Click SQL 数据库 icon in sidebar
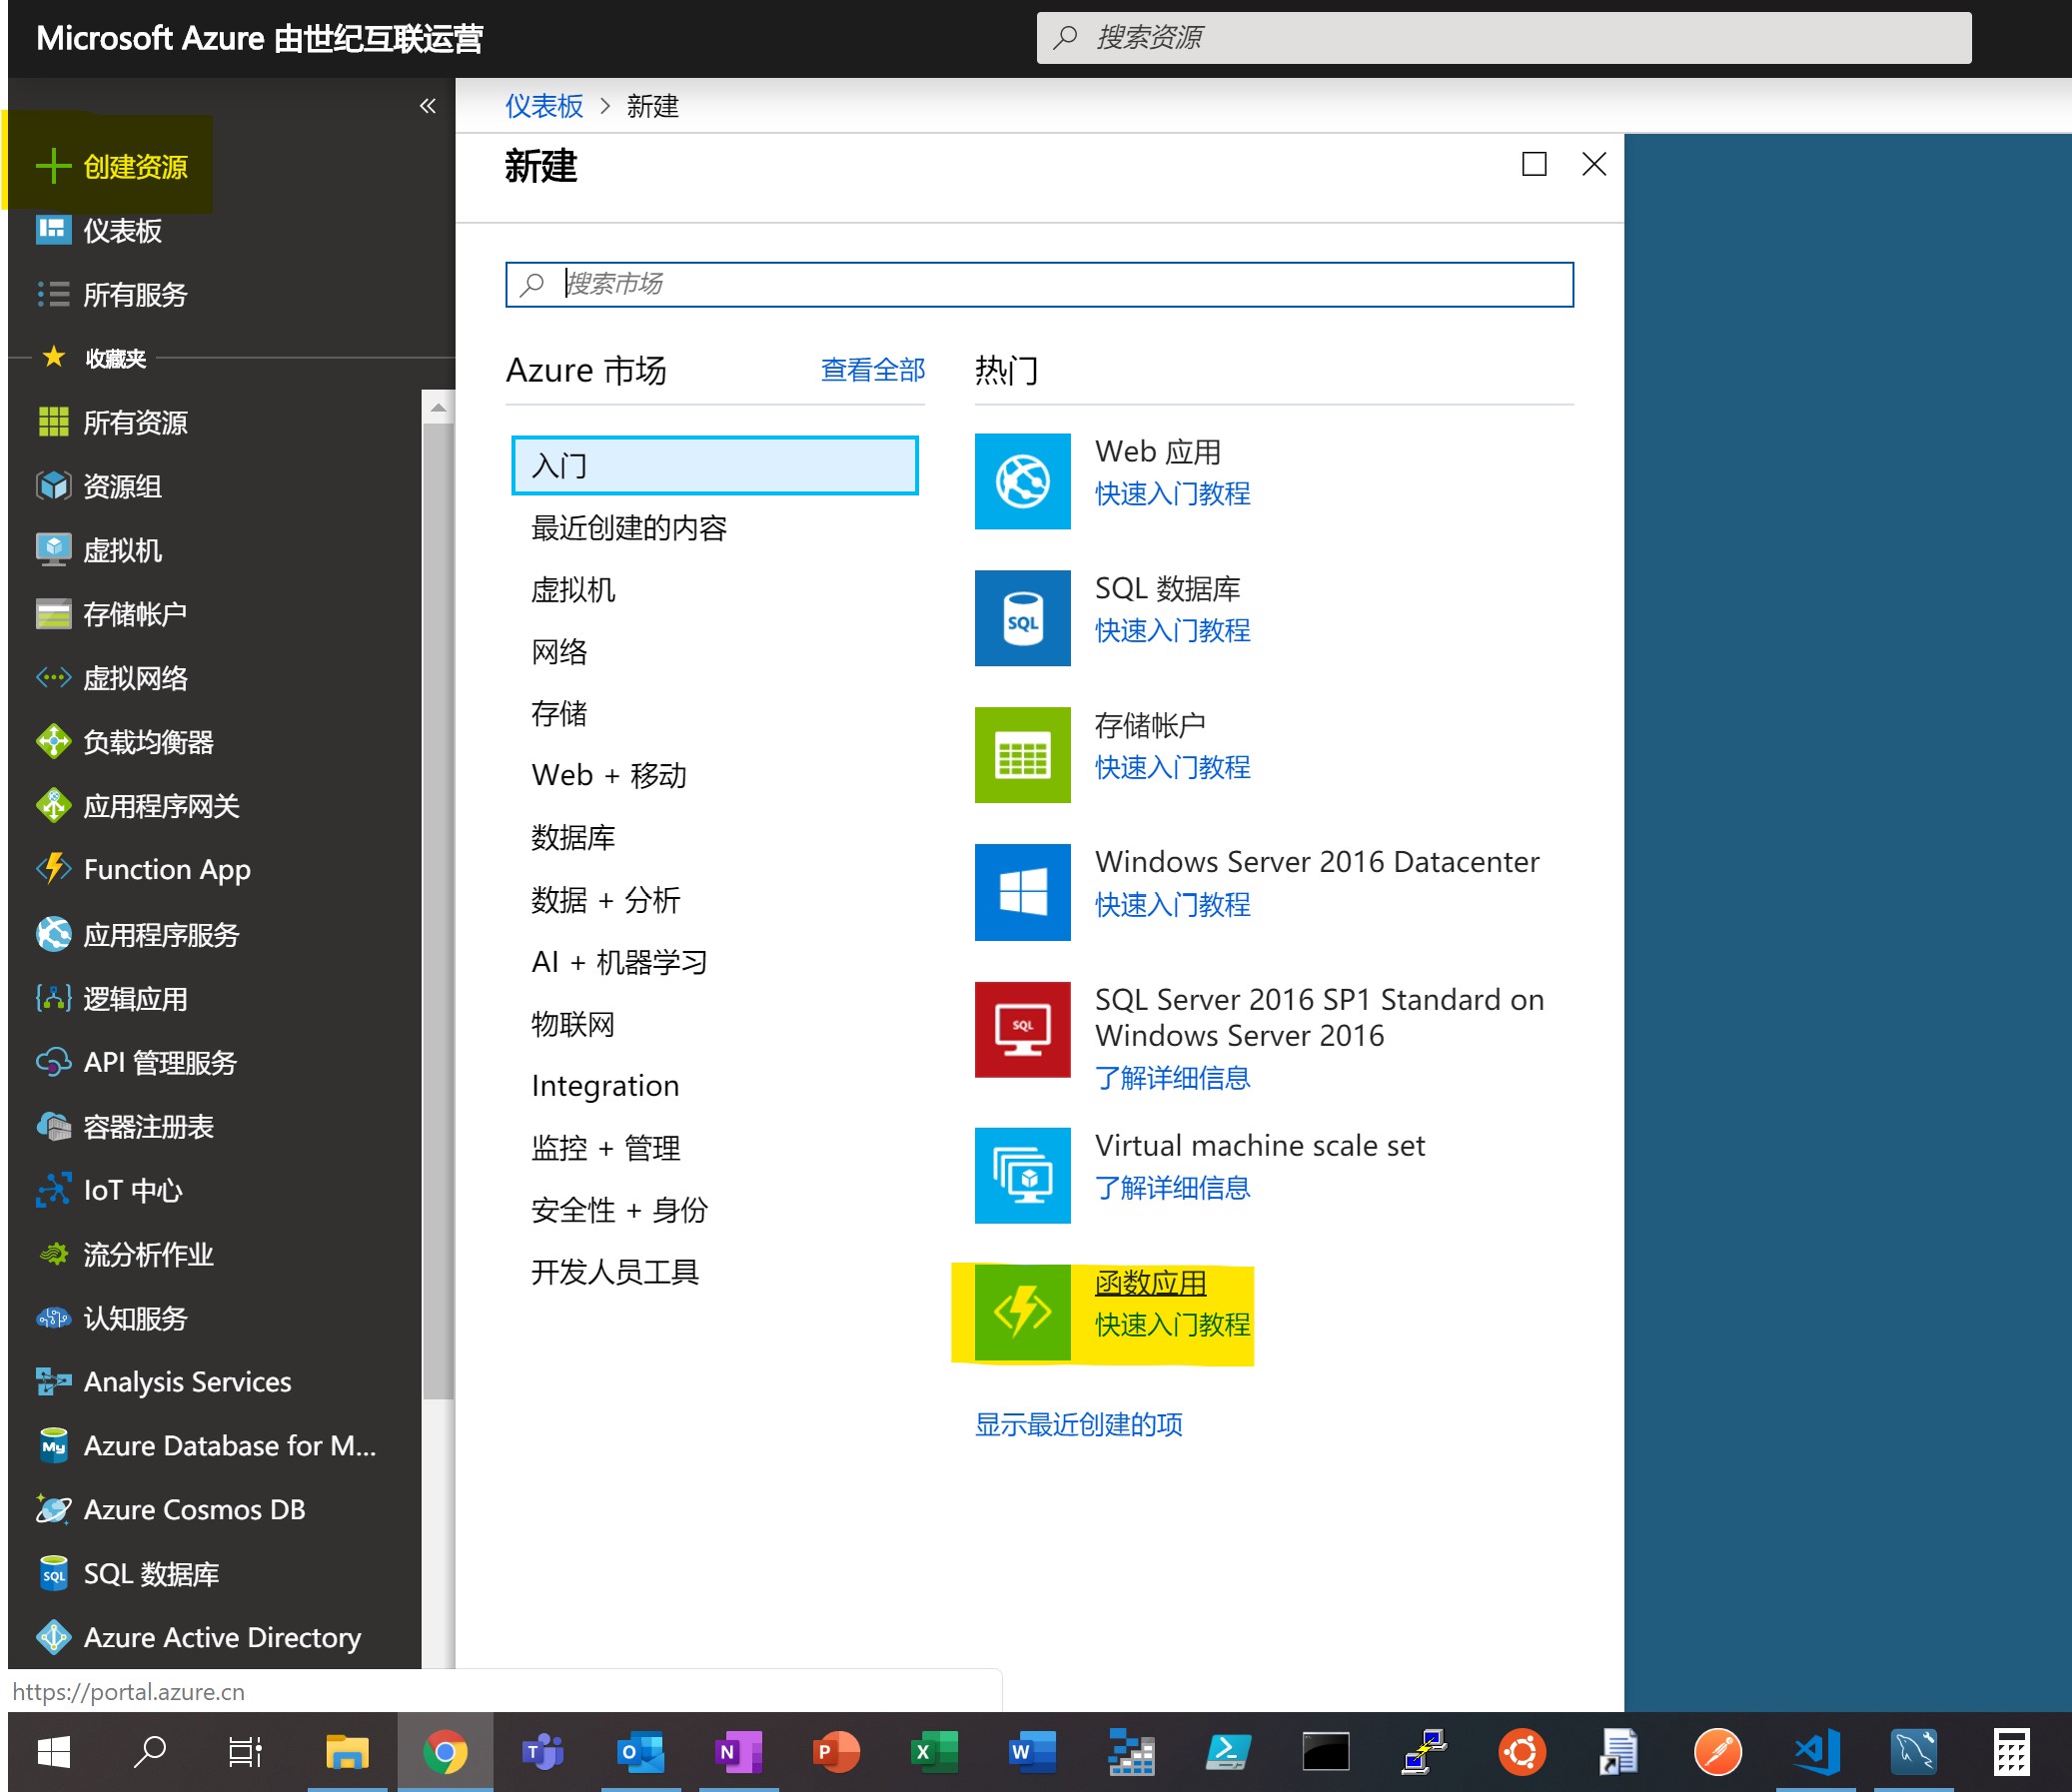 click(x=53, y=1574)
